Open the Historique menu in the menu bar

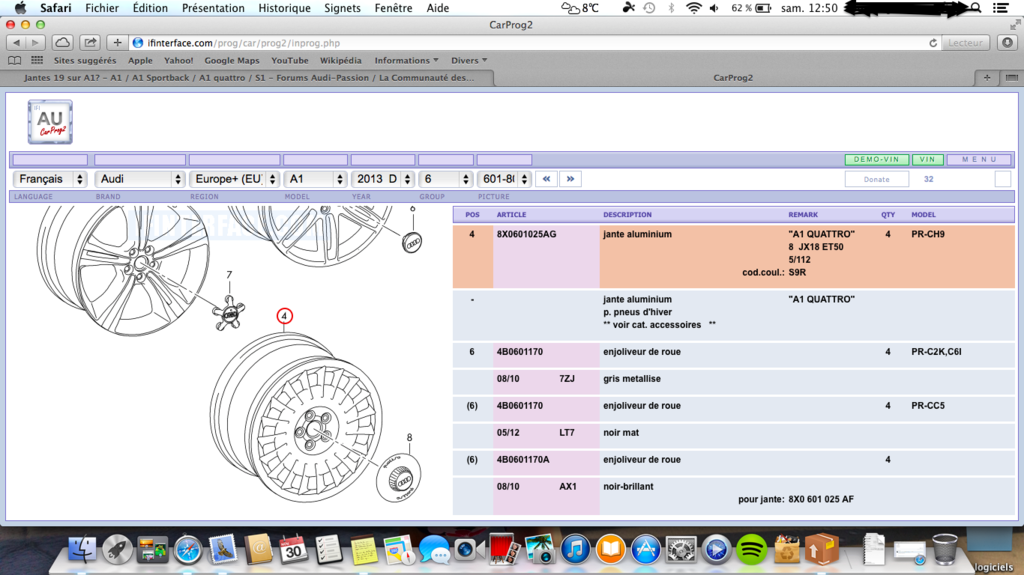tap(284, 8)
